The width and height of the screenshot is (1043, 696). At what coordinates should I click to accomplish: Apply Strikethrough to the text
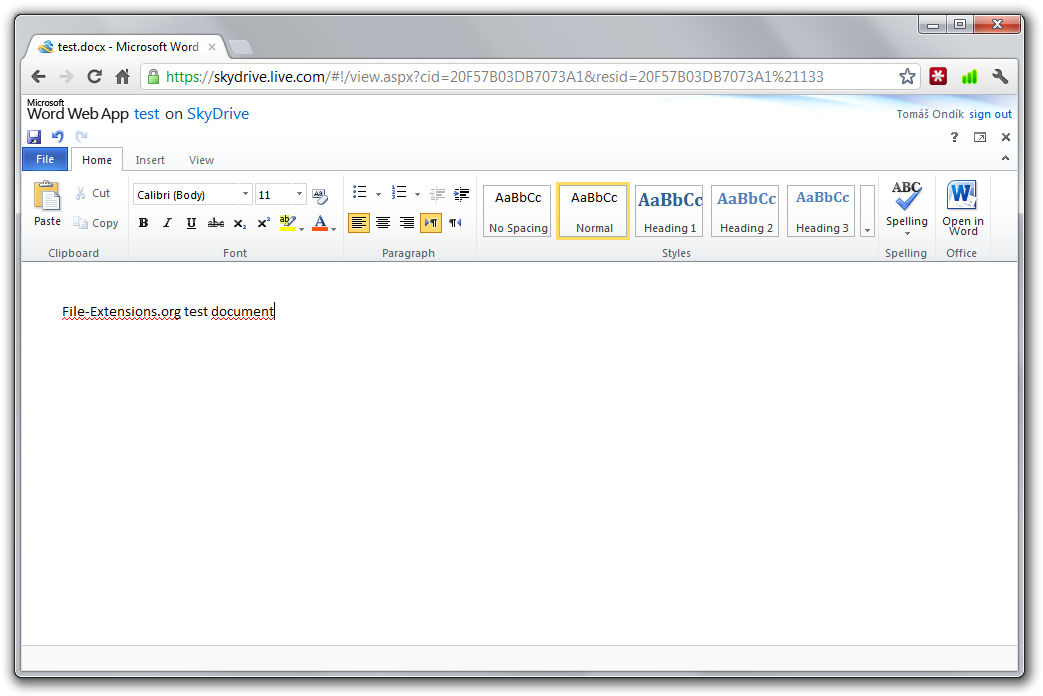[215, 223]
